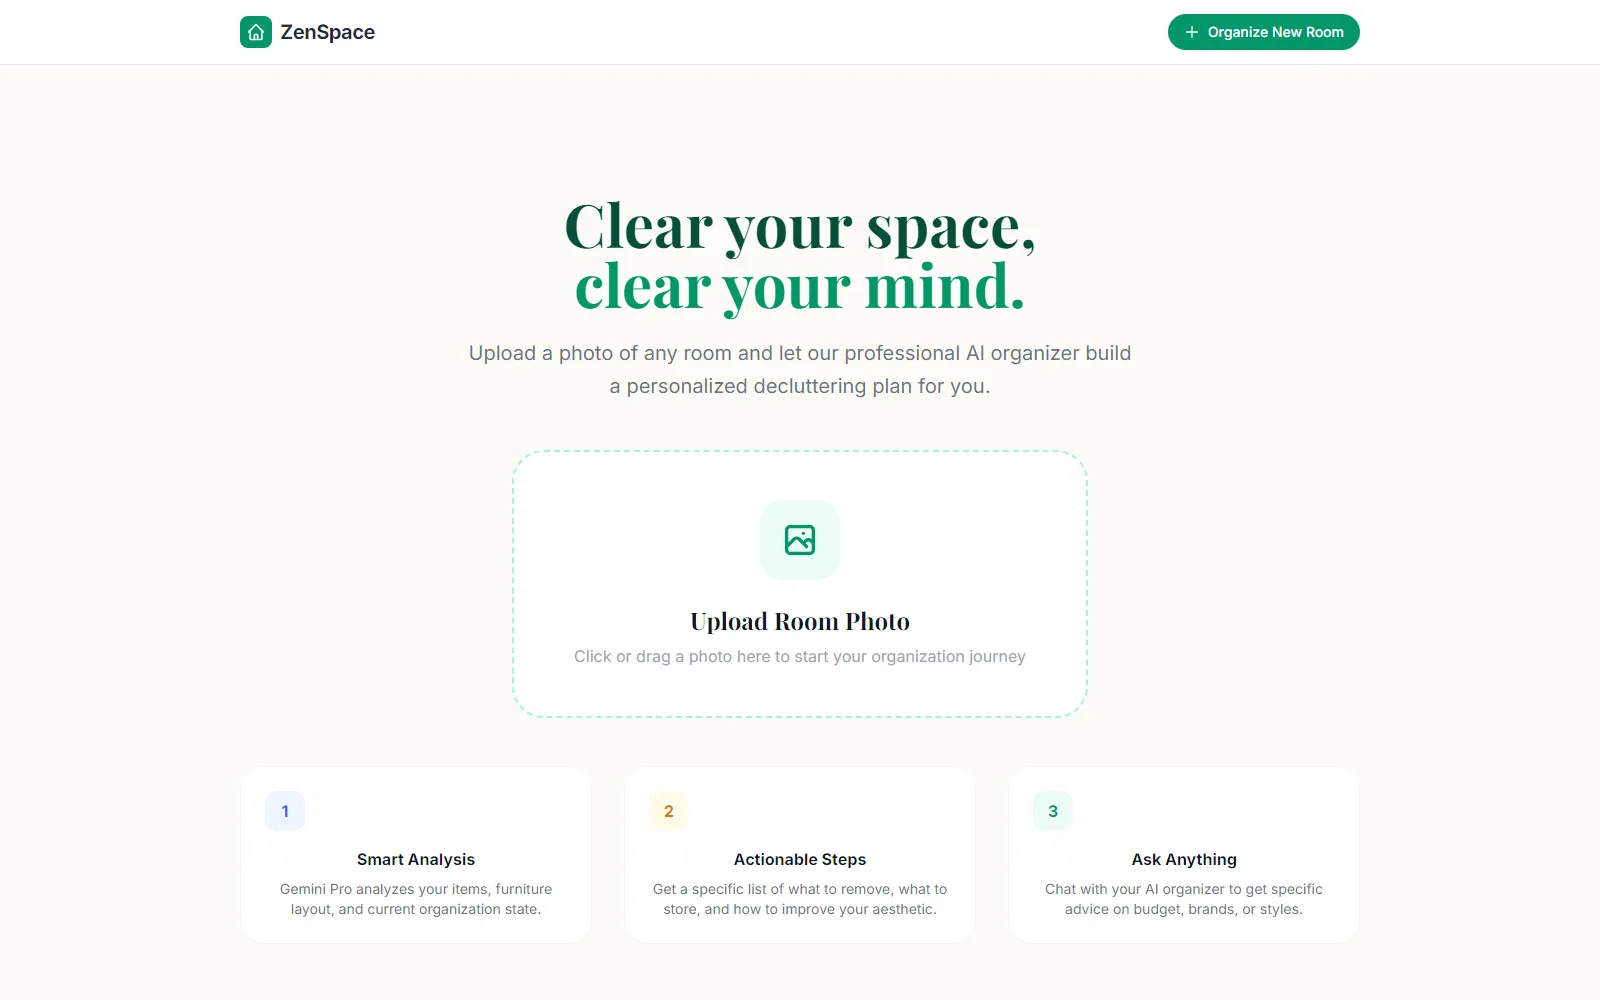
Task: Select the Smart Analysis card title
Action: click(x=416, y=859)
